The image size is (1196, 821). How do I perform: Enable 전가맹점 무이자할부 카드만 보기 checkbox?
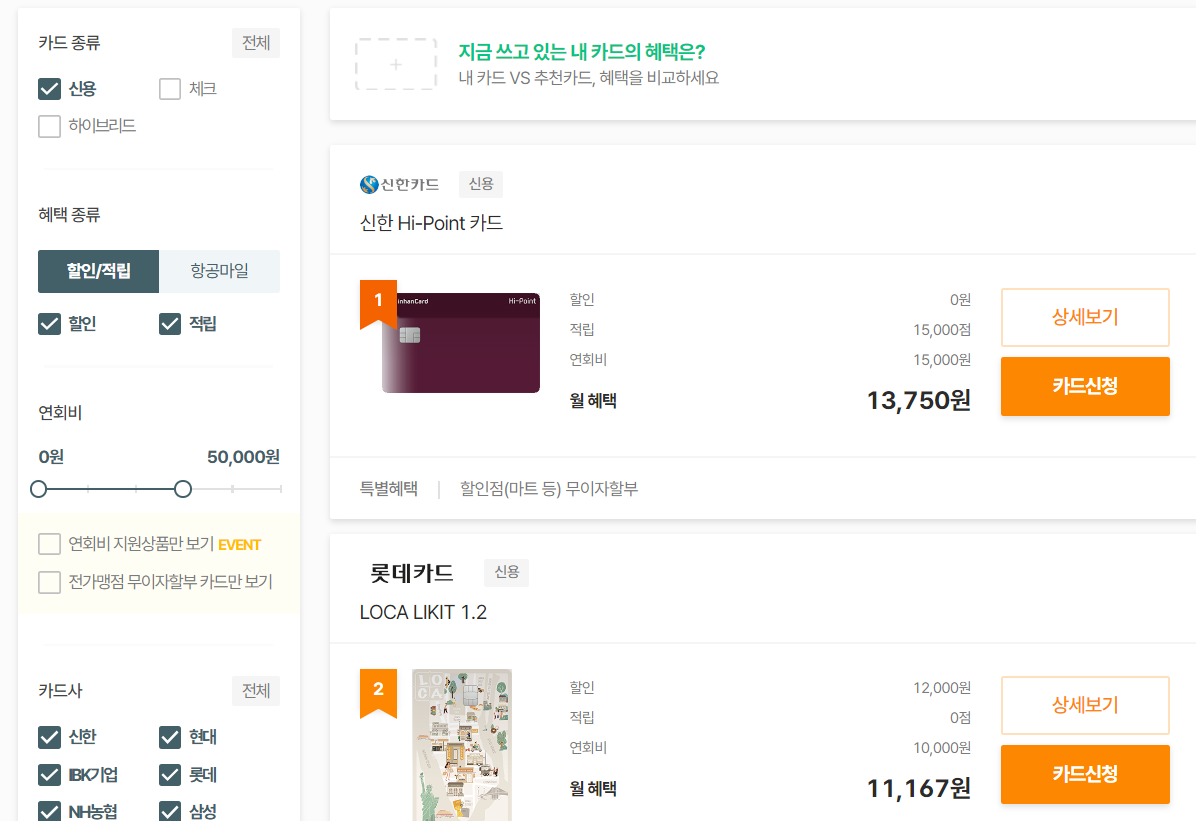pos(50,582)
